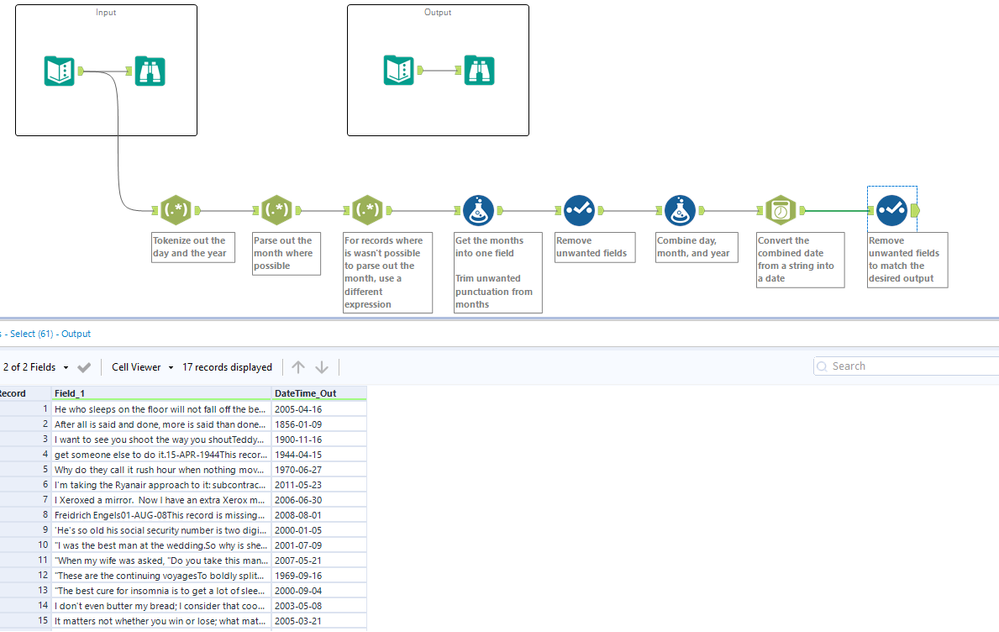Click the Record column header

(25, 393)
